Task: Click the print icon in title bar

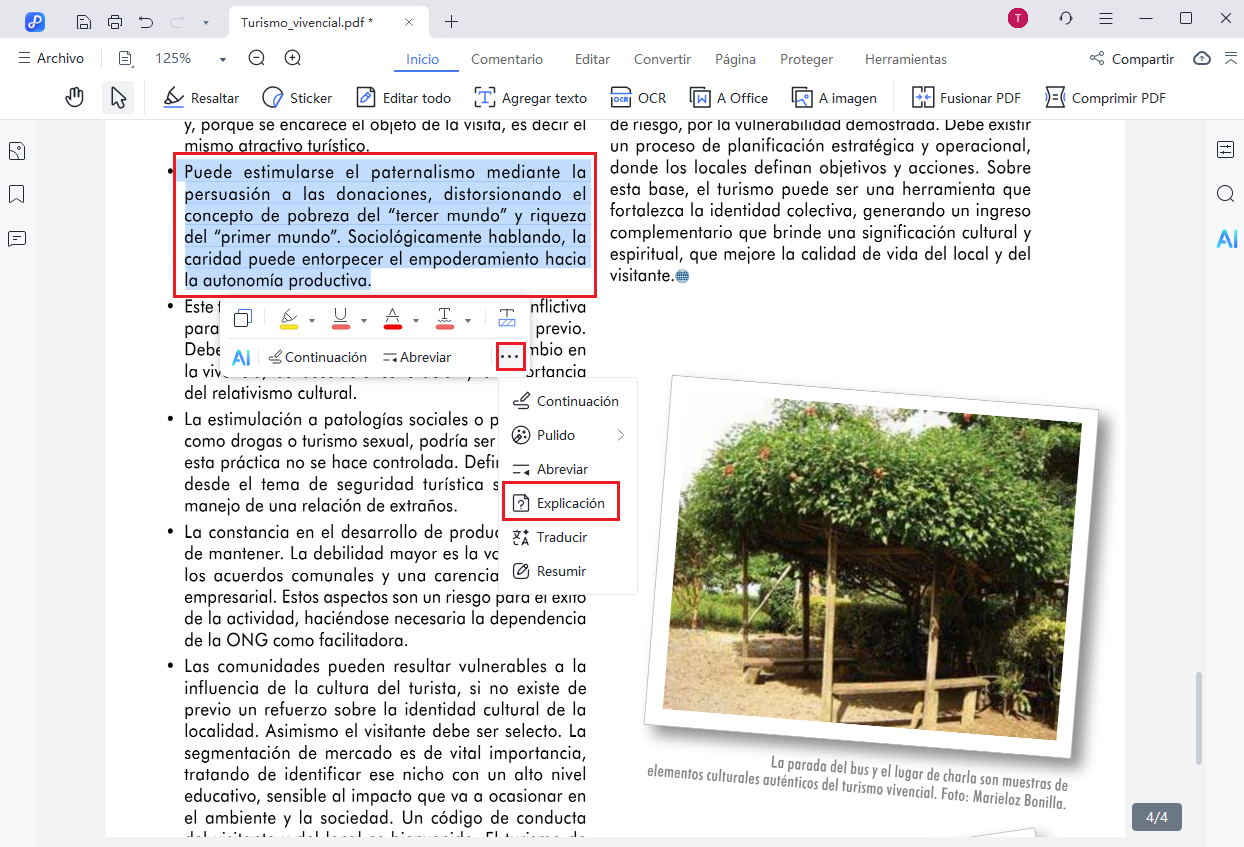Action: coord(115,21)
